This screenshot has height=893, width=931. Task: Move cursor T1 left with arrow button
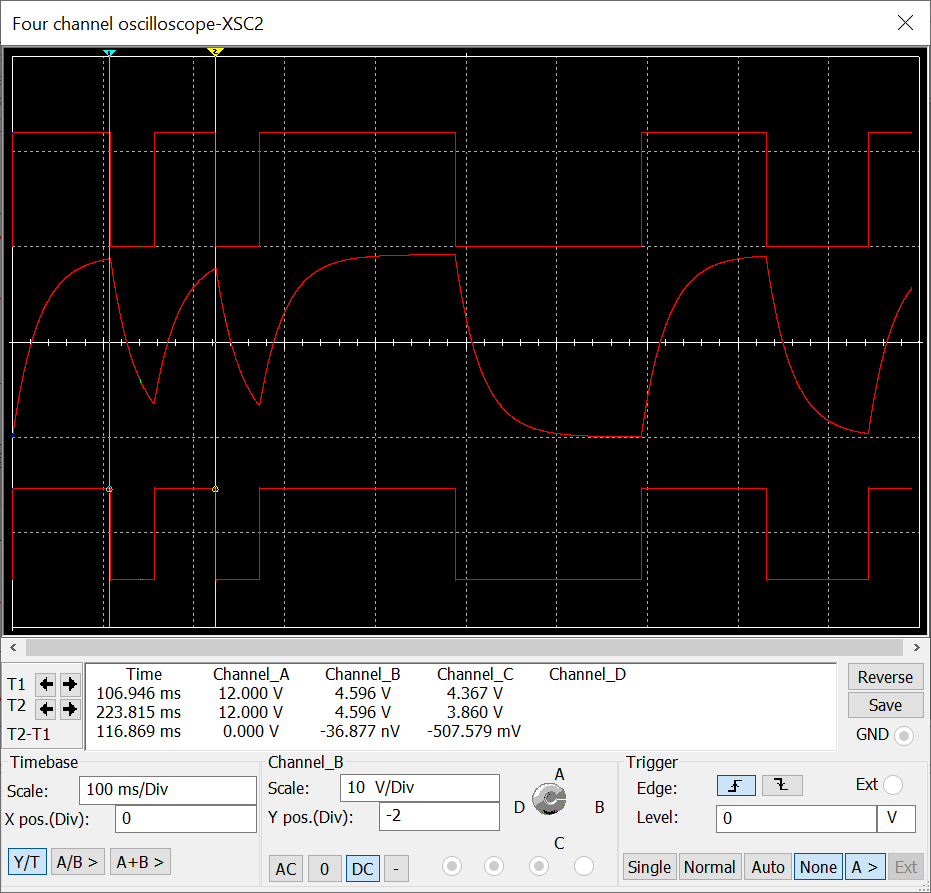coord(46,685)
